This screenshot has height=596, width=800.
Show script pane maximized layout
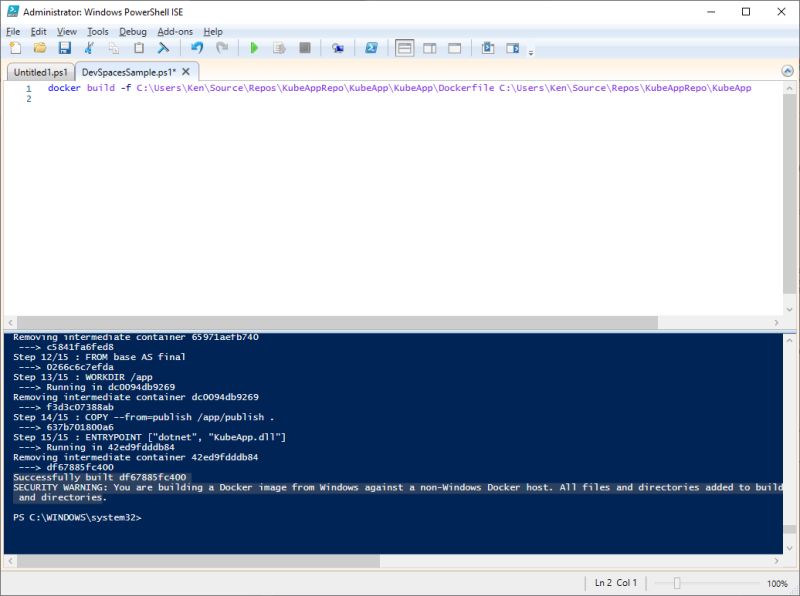(x=454, y=48)
